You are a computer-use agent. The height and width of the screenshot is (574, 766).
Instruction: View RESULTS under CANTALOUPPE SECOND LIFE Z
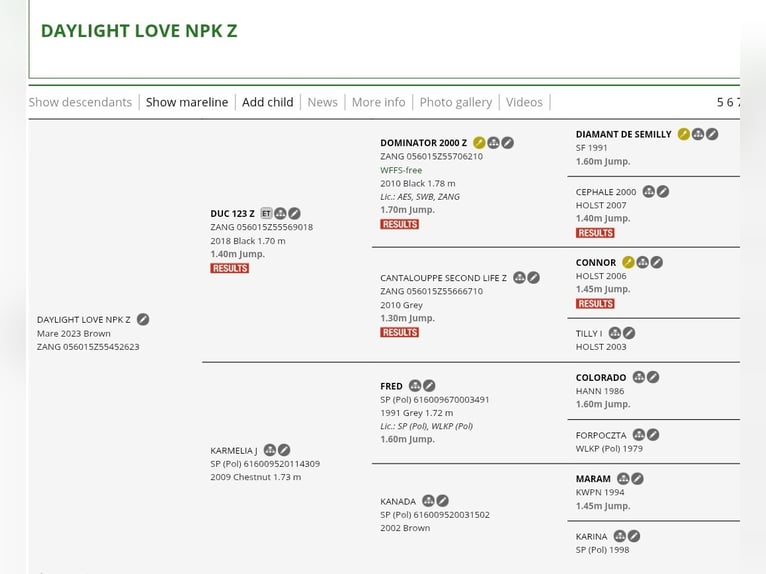pos(400,332)
